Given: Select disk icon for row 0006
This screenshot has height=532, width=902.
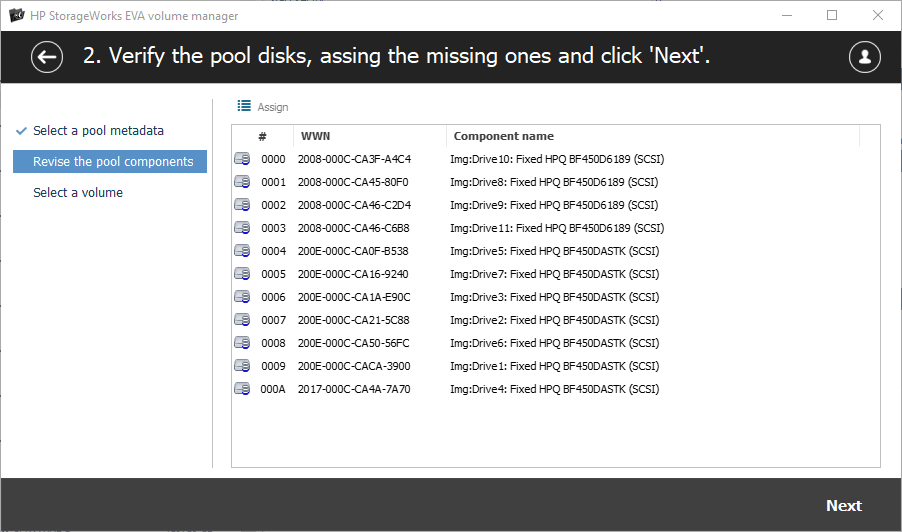Looking at the screenshot, I should click(242, 297).
